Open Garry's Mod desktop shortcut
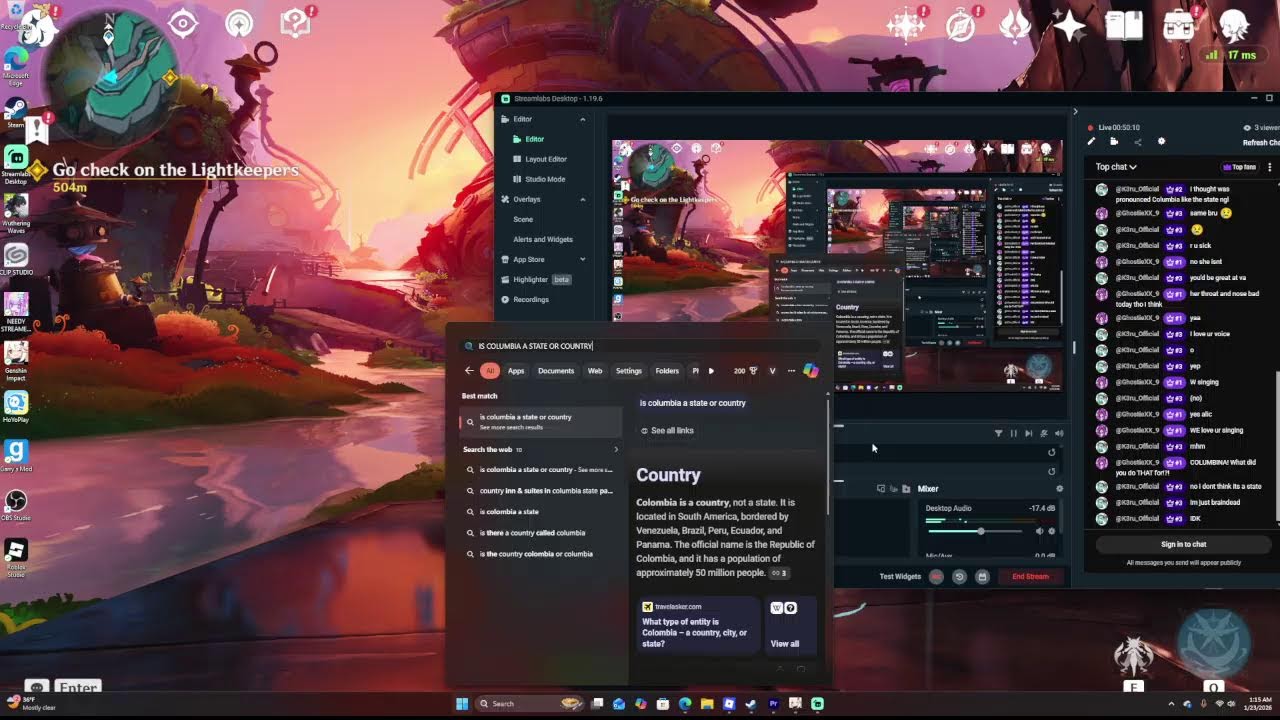 click(16, 456)
